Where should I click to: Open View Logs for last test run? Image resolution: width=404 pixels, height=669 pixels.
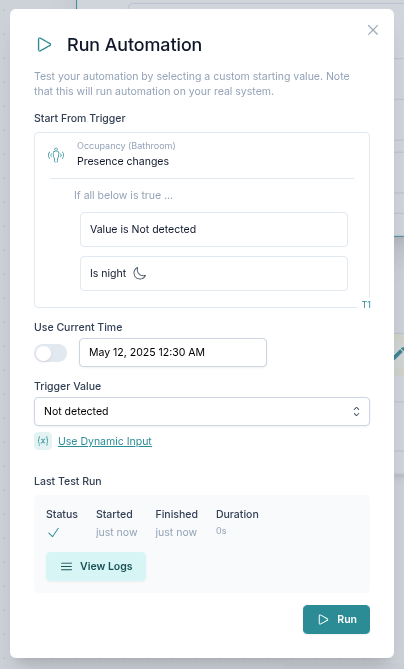pos(96,567)
